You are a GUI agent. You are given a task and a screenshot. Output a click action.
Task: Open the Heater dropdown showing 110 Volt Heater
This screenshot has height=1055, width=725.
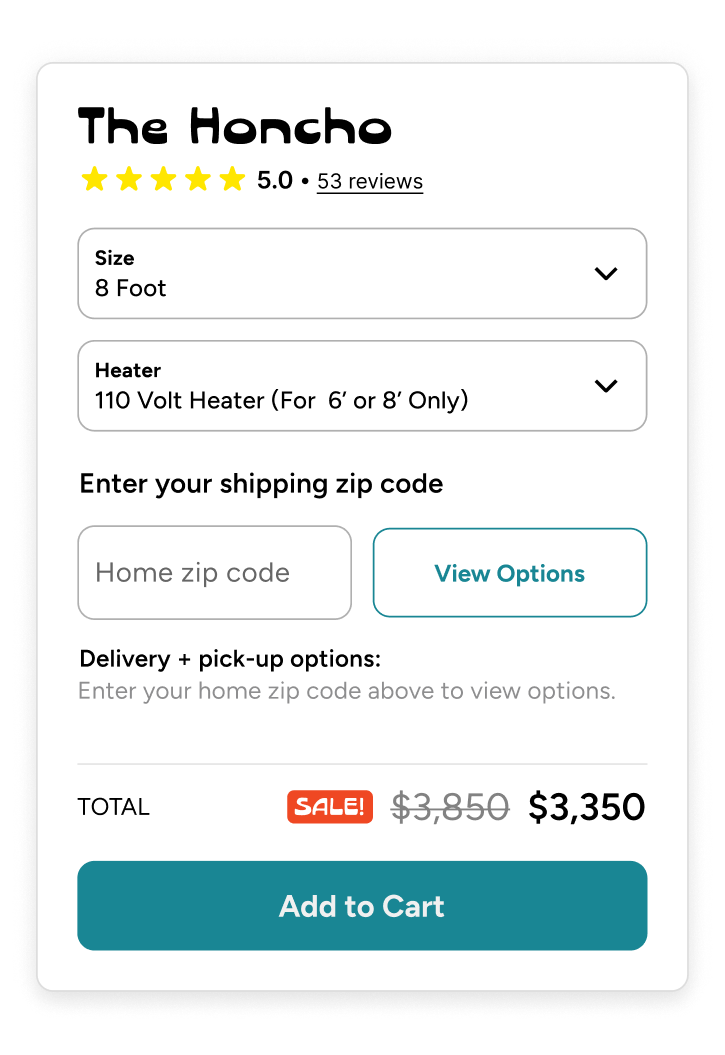[x=362, y=386]
